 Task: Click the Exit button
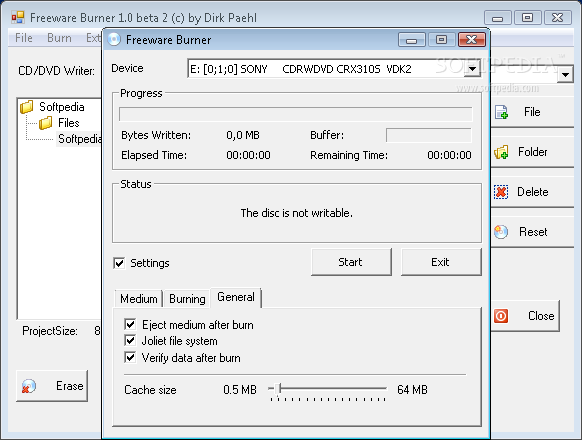441,262
